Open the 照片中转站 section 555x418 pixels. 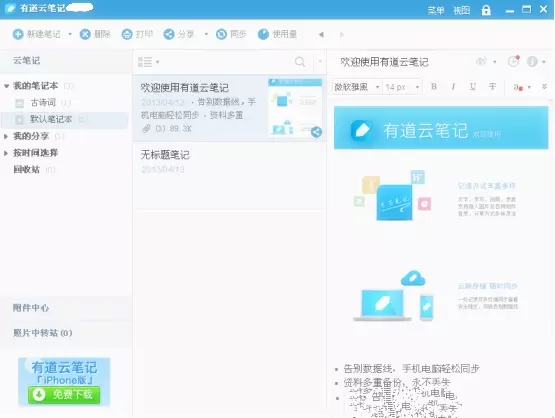point(42,333)
